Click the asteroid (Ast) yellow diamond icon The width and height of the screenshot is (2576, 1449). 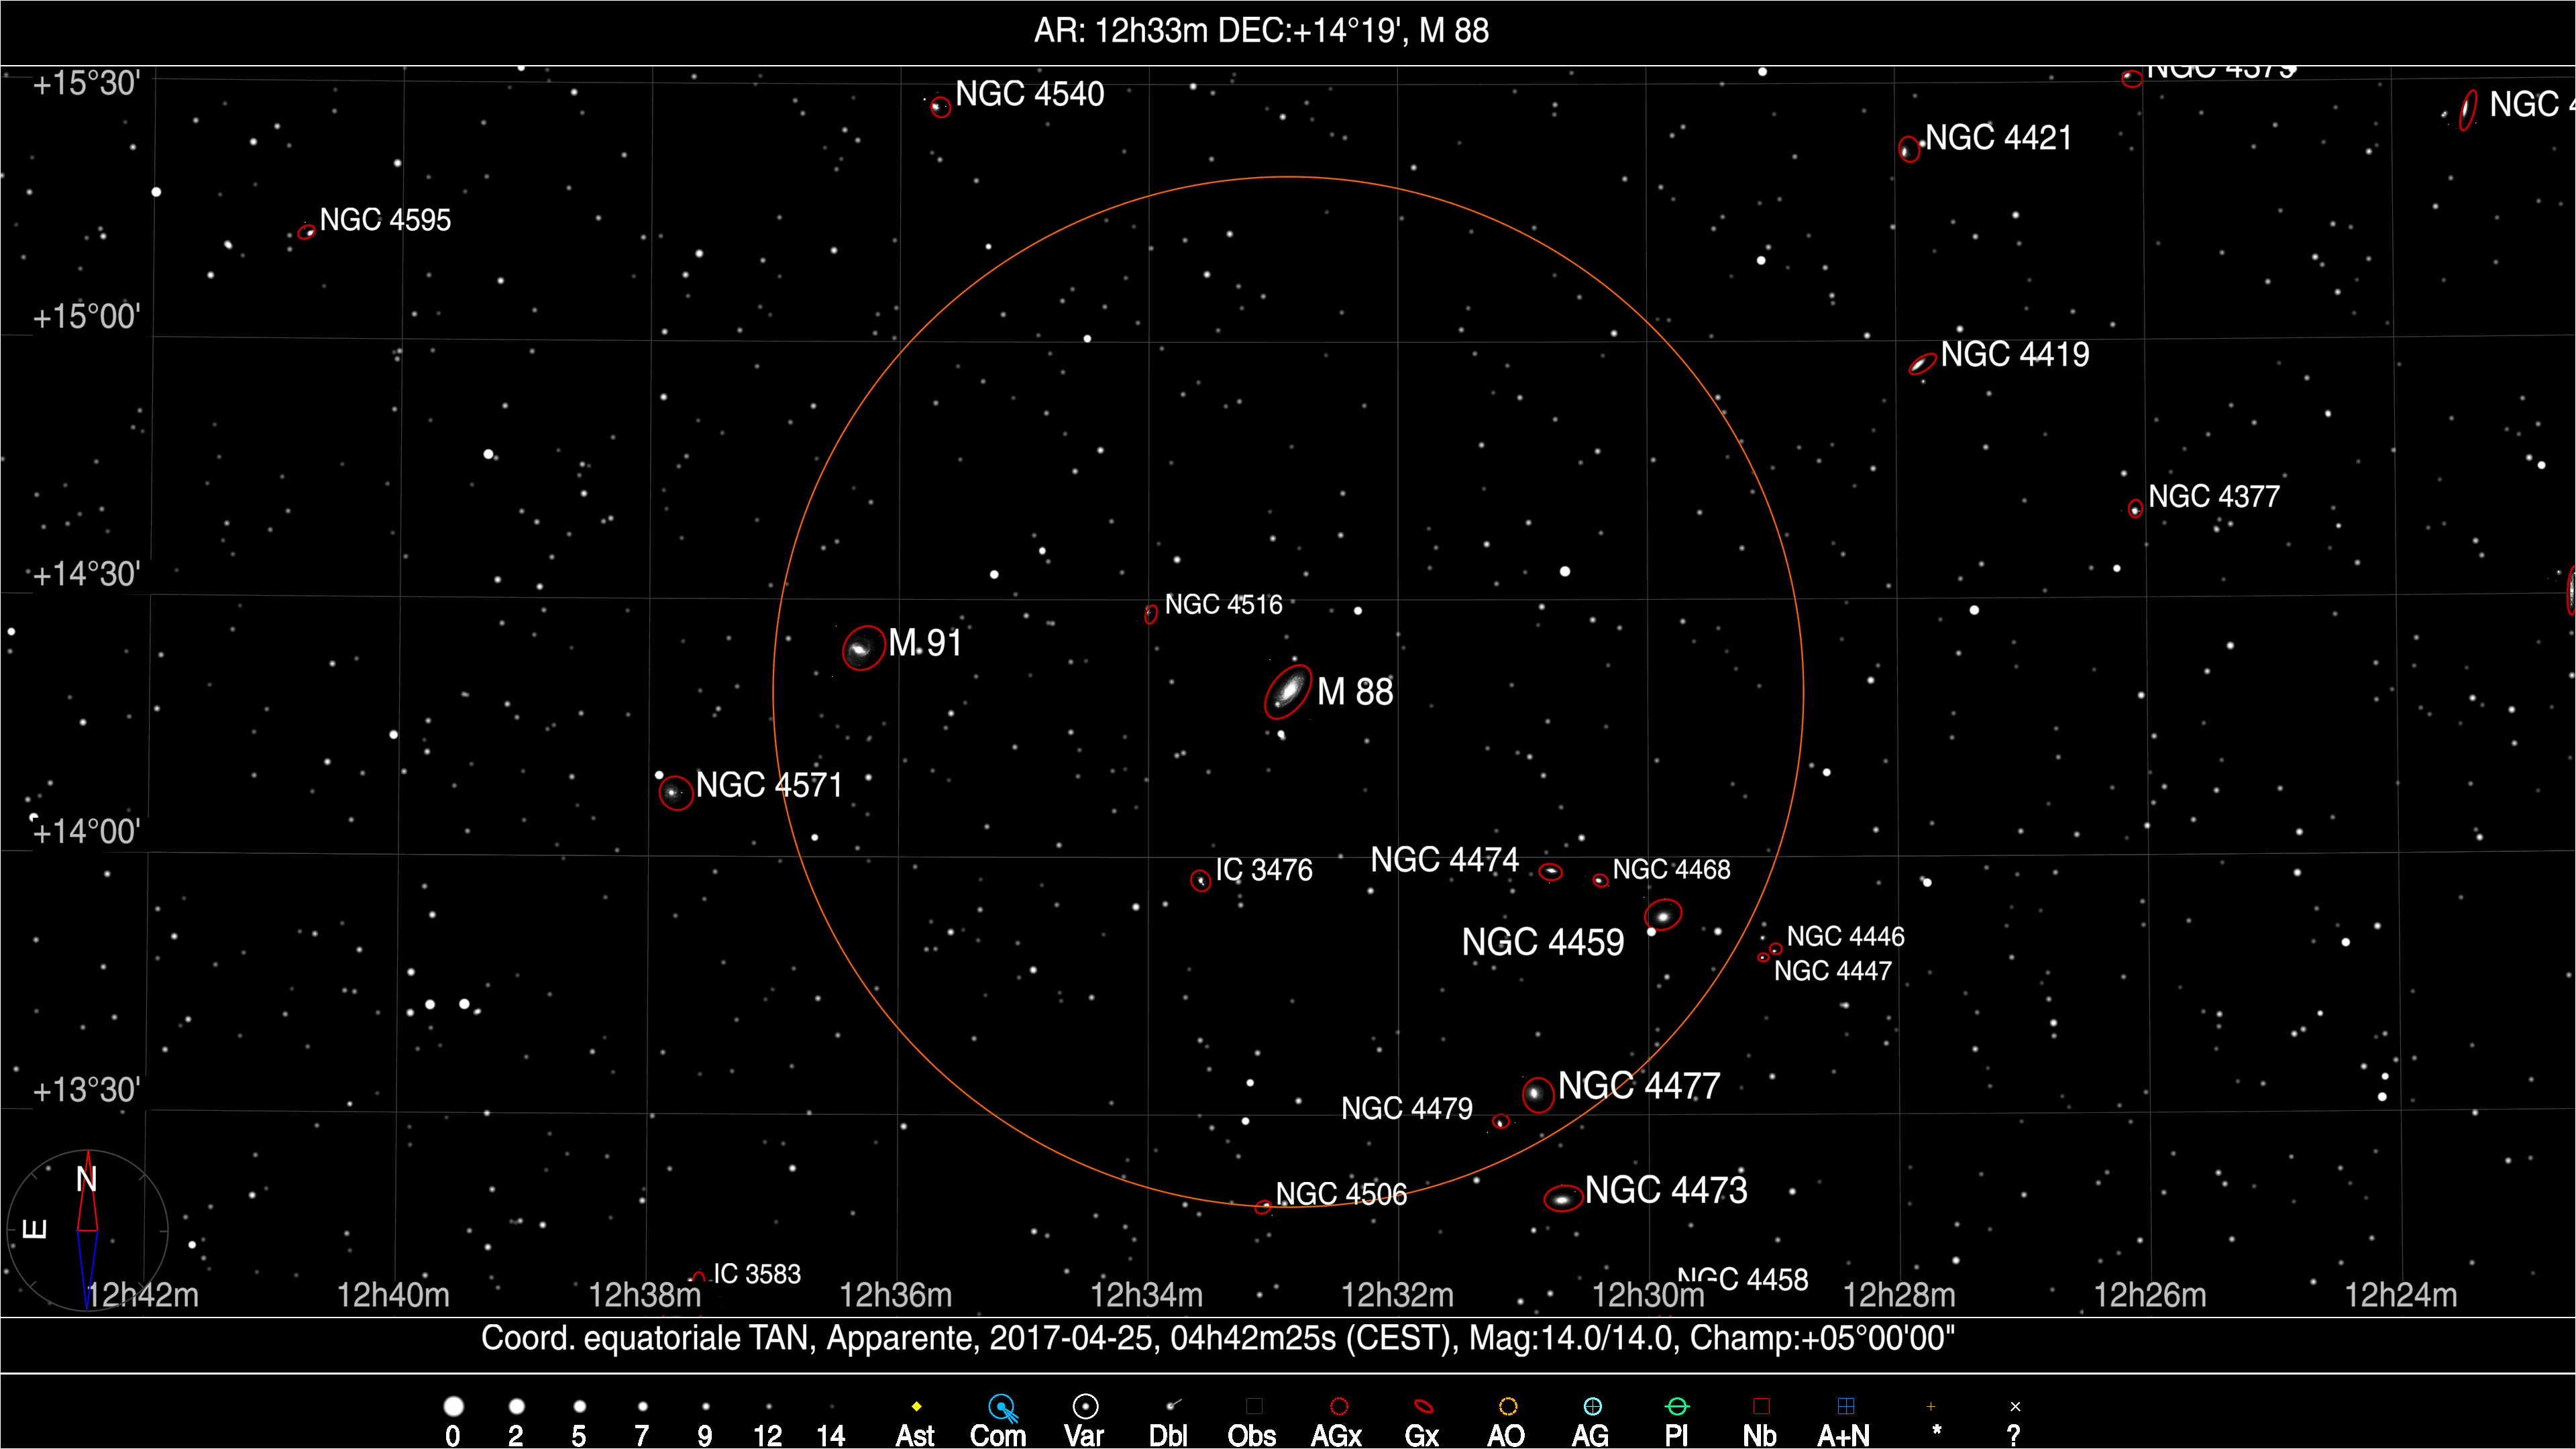pyautogui.click(x=916, y=1407)
